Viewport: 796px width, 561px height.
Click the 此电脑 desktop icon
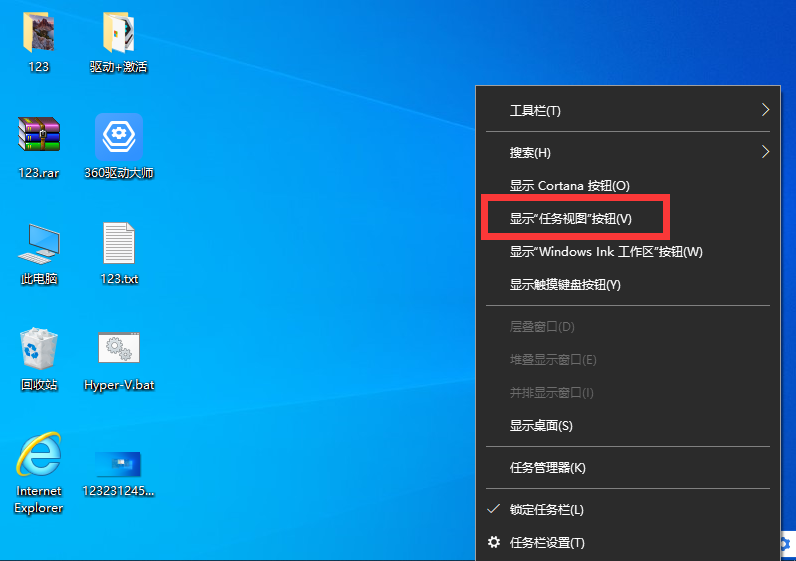(x=38, y=244)
